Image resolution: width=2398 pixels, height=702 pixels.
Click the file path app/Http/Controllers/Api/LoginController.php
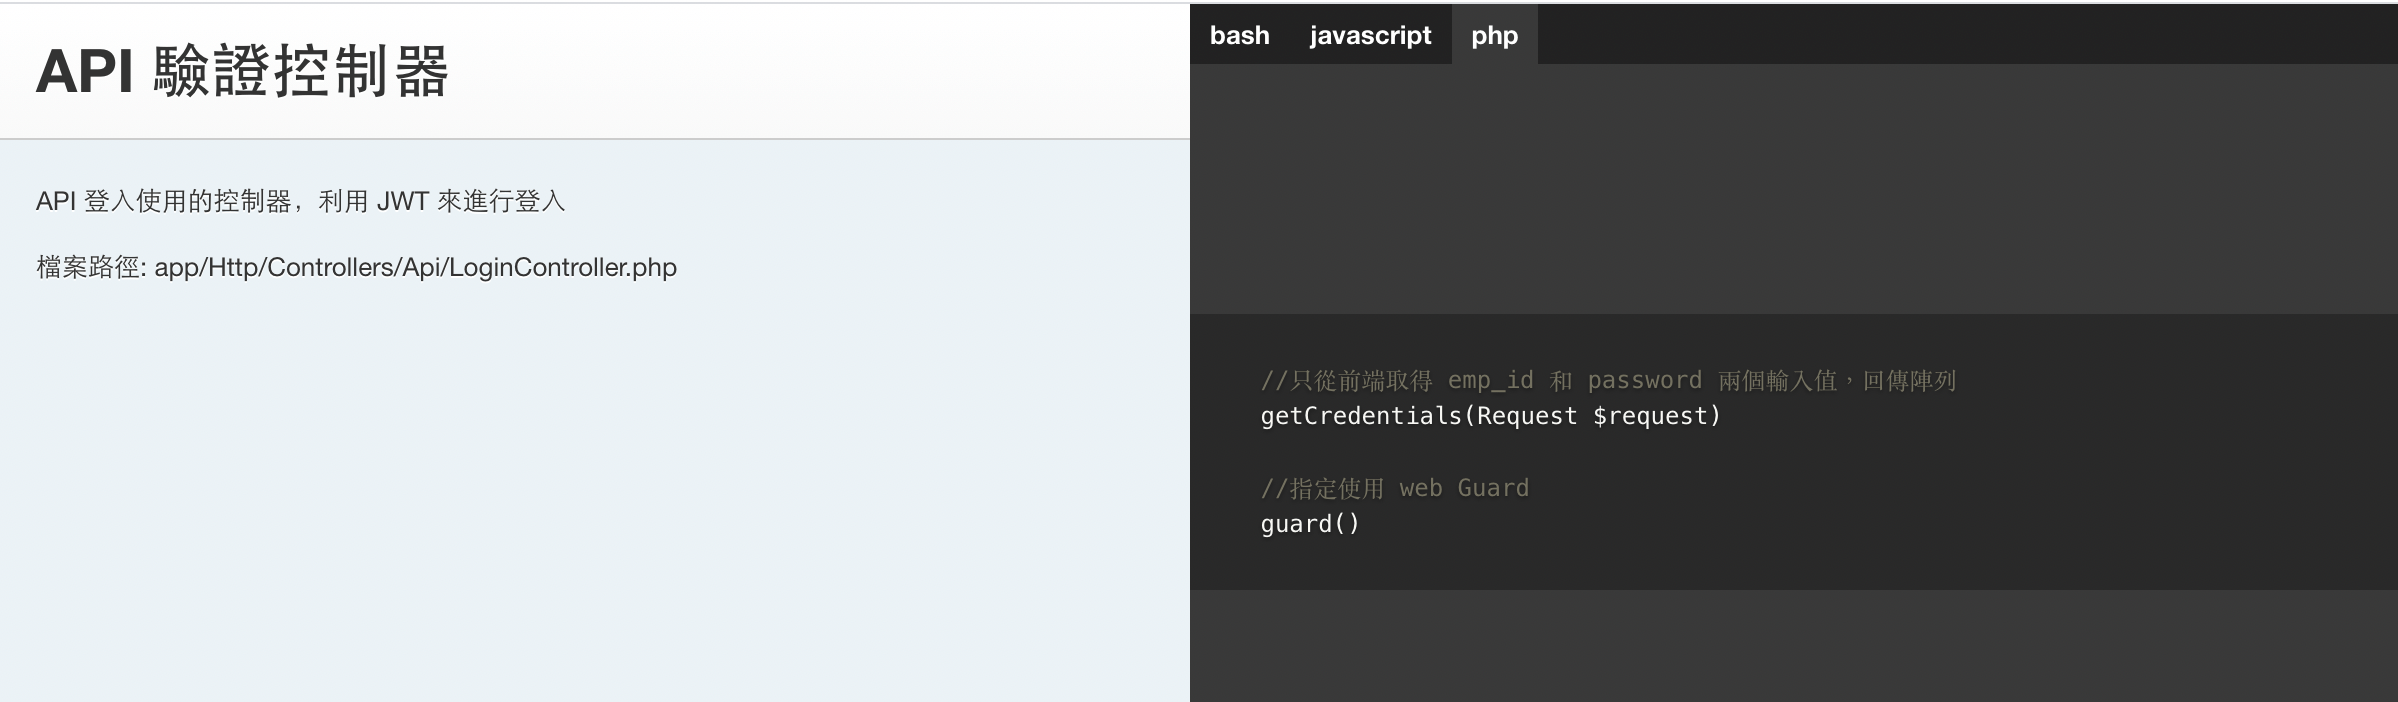pyautogui.click(x=355, y=267)
